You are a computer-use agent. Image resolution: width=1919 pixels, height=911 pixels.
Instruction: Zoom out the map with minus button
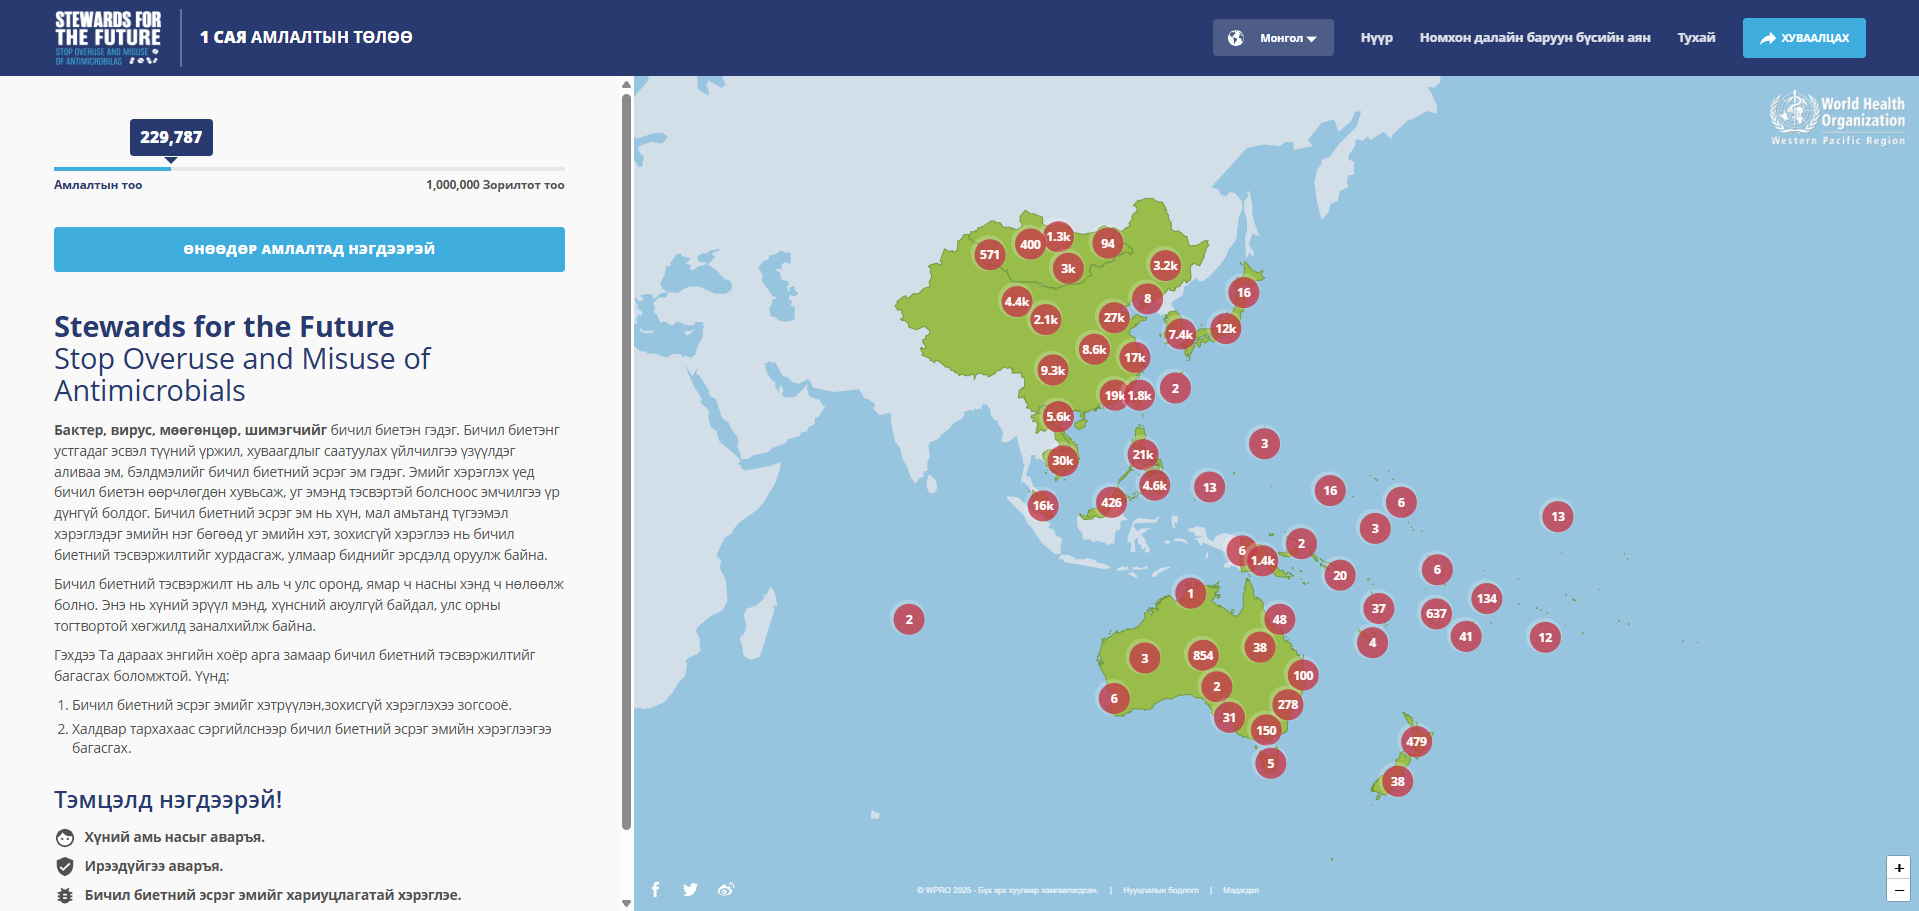pyautogui.click(x=1898, y=890)
